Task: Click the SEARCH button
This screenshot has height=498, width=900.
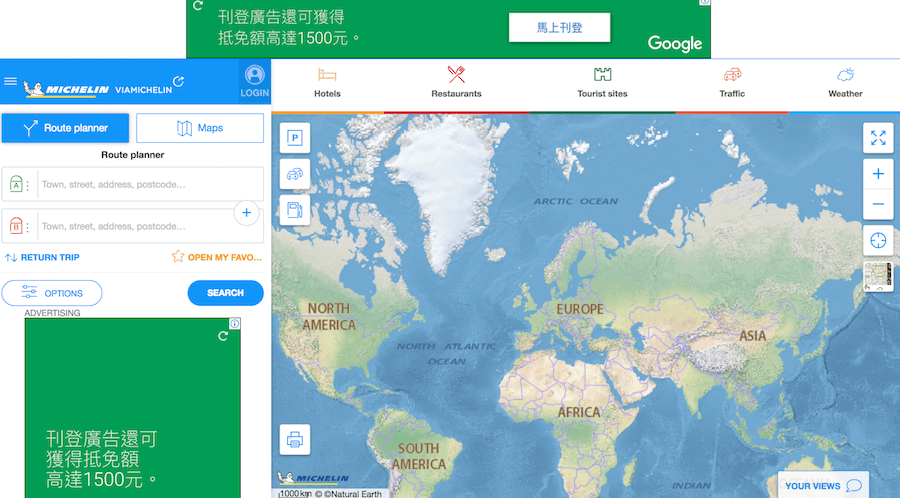Action: point(226,293)
